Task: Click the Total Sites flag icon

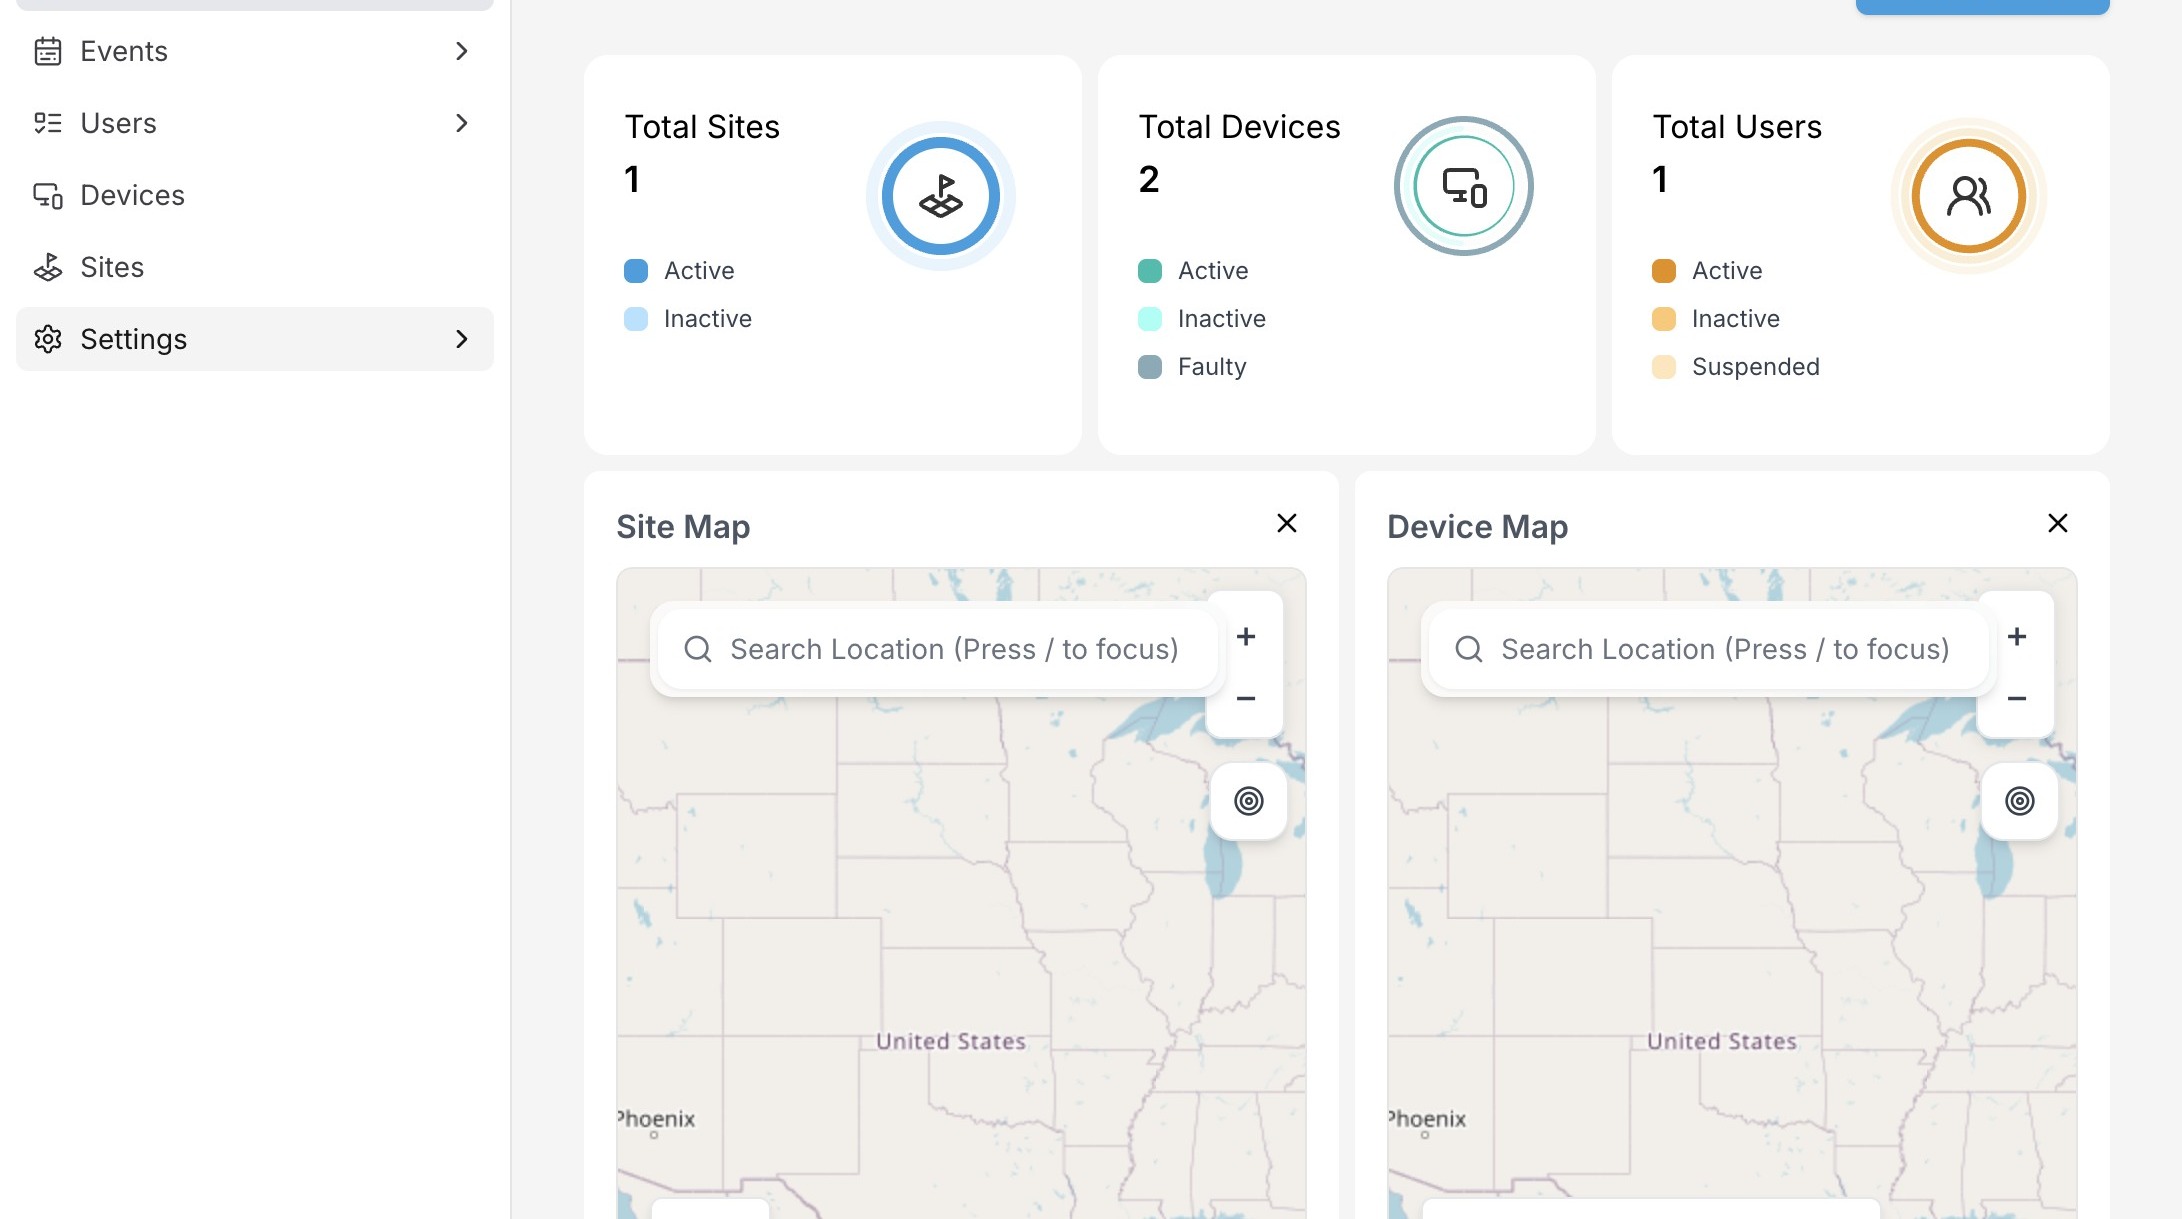Action: [940, 196]
